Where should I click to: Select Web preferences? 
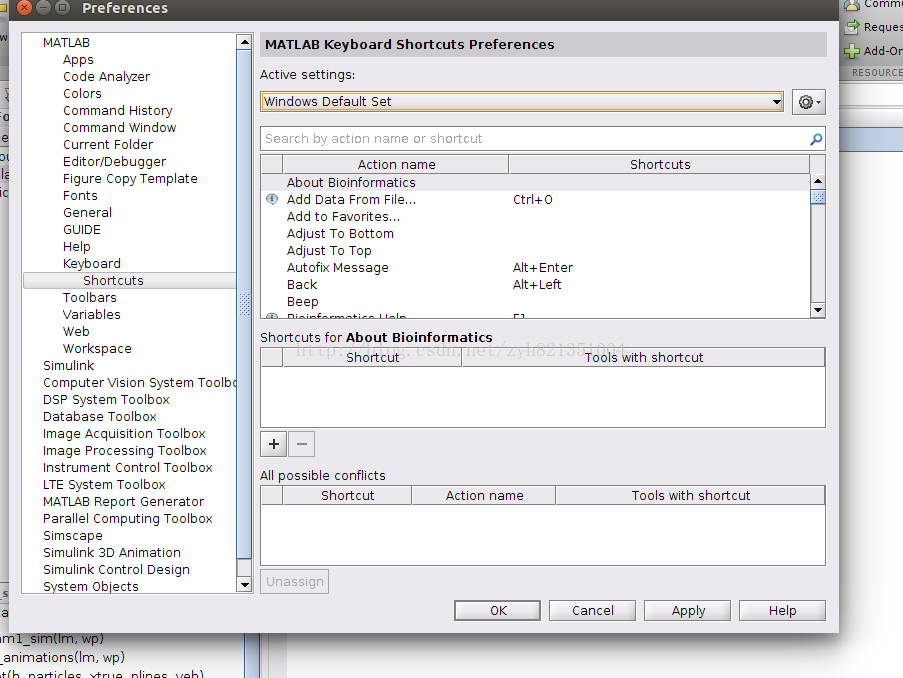[x=76, y=332]
